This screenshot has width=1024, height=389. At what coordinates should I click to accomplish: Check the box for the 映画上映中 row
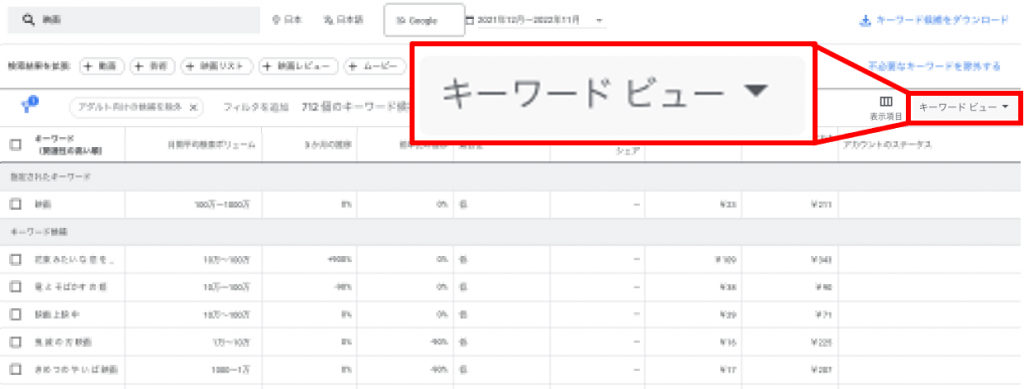point(16,314)
